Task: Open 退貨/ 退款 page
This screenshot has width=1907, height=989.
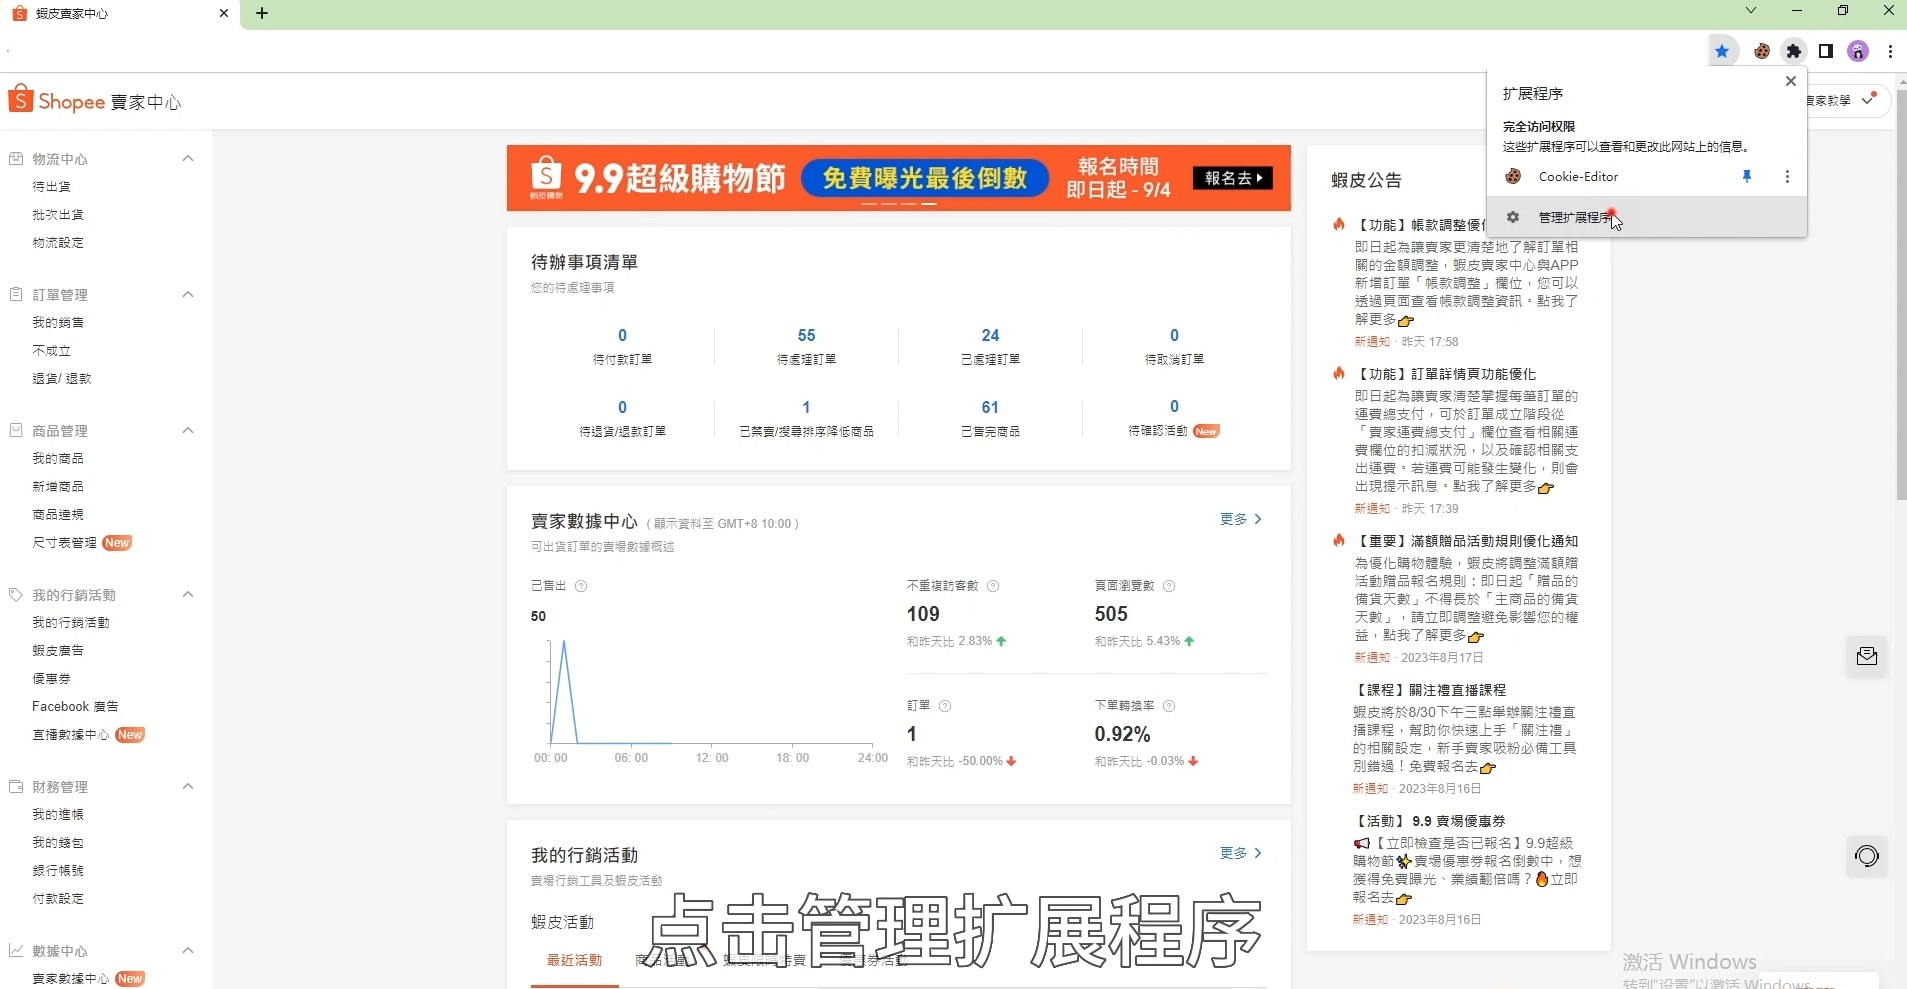Action: [x=62, y=378]
